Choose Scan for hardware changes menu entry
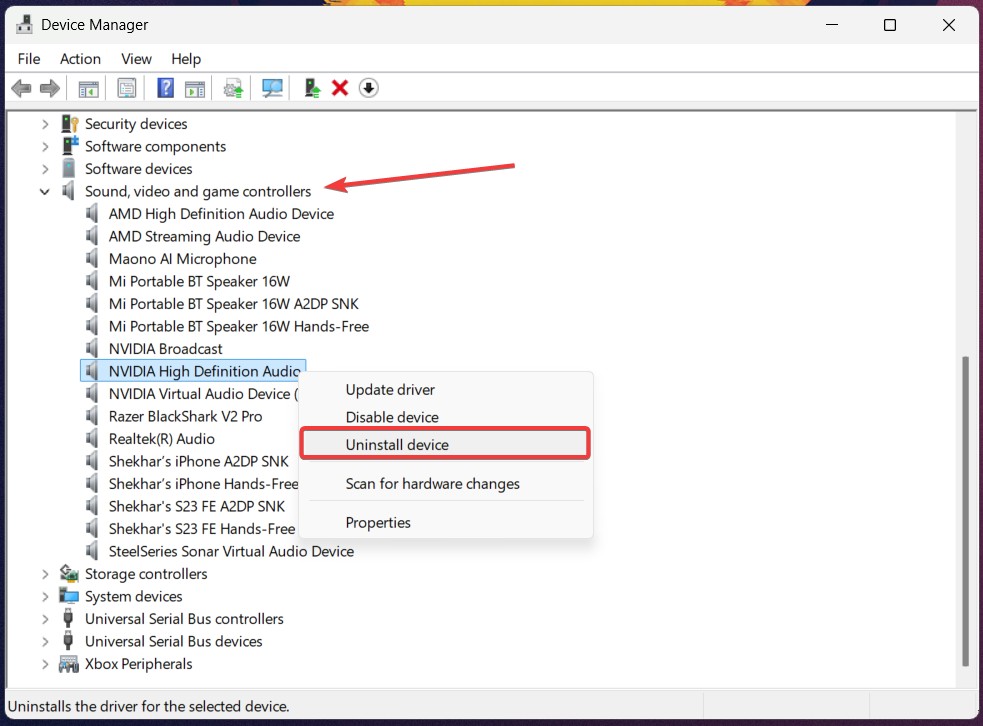Viewport: 983px width, 726px height. (x=446, y=484)
